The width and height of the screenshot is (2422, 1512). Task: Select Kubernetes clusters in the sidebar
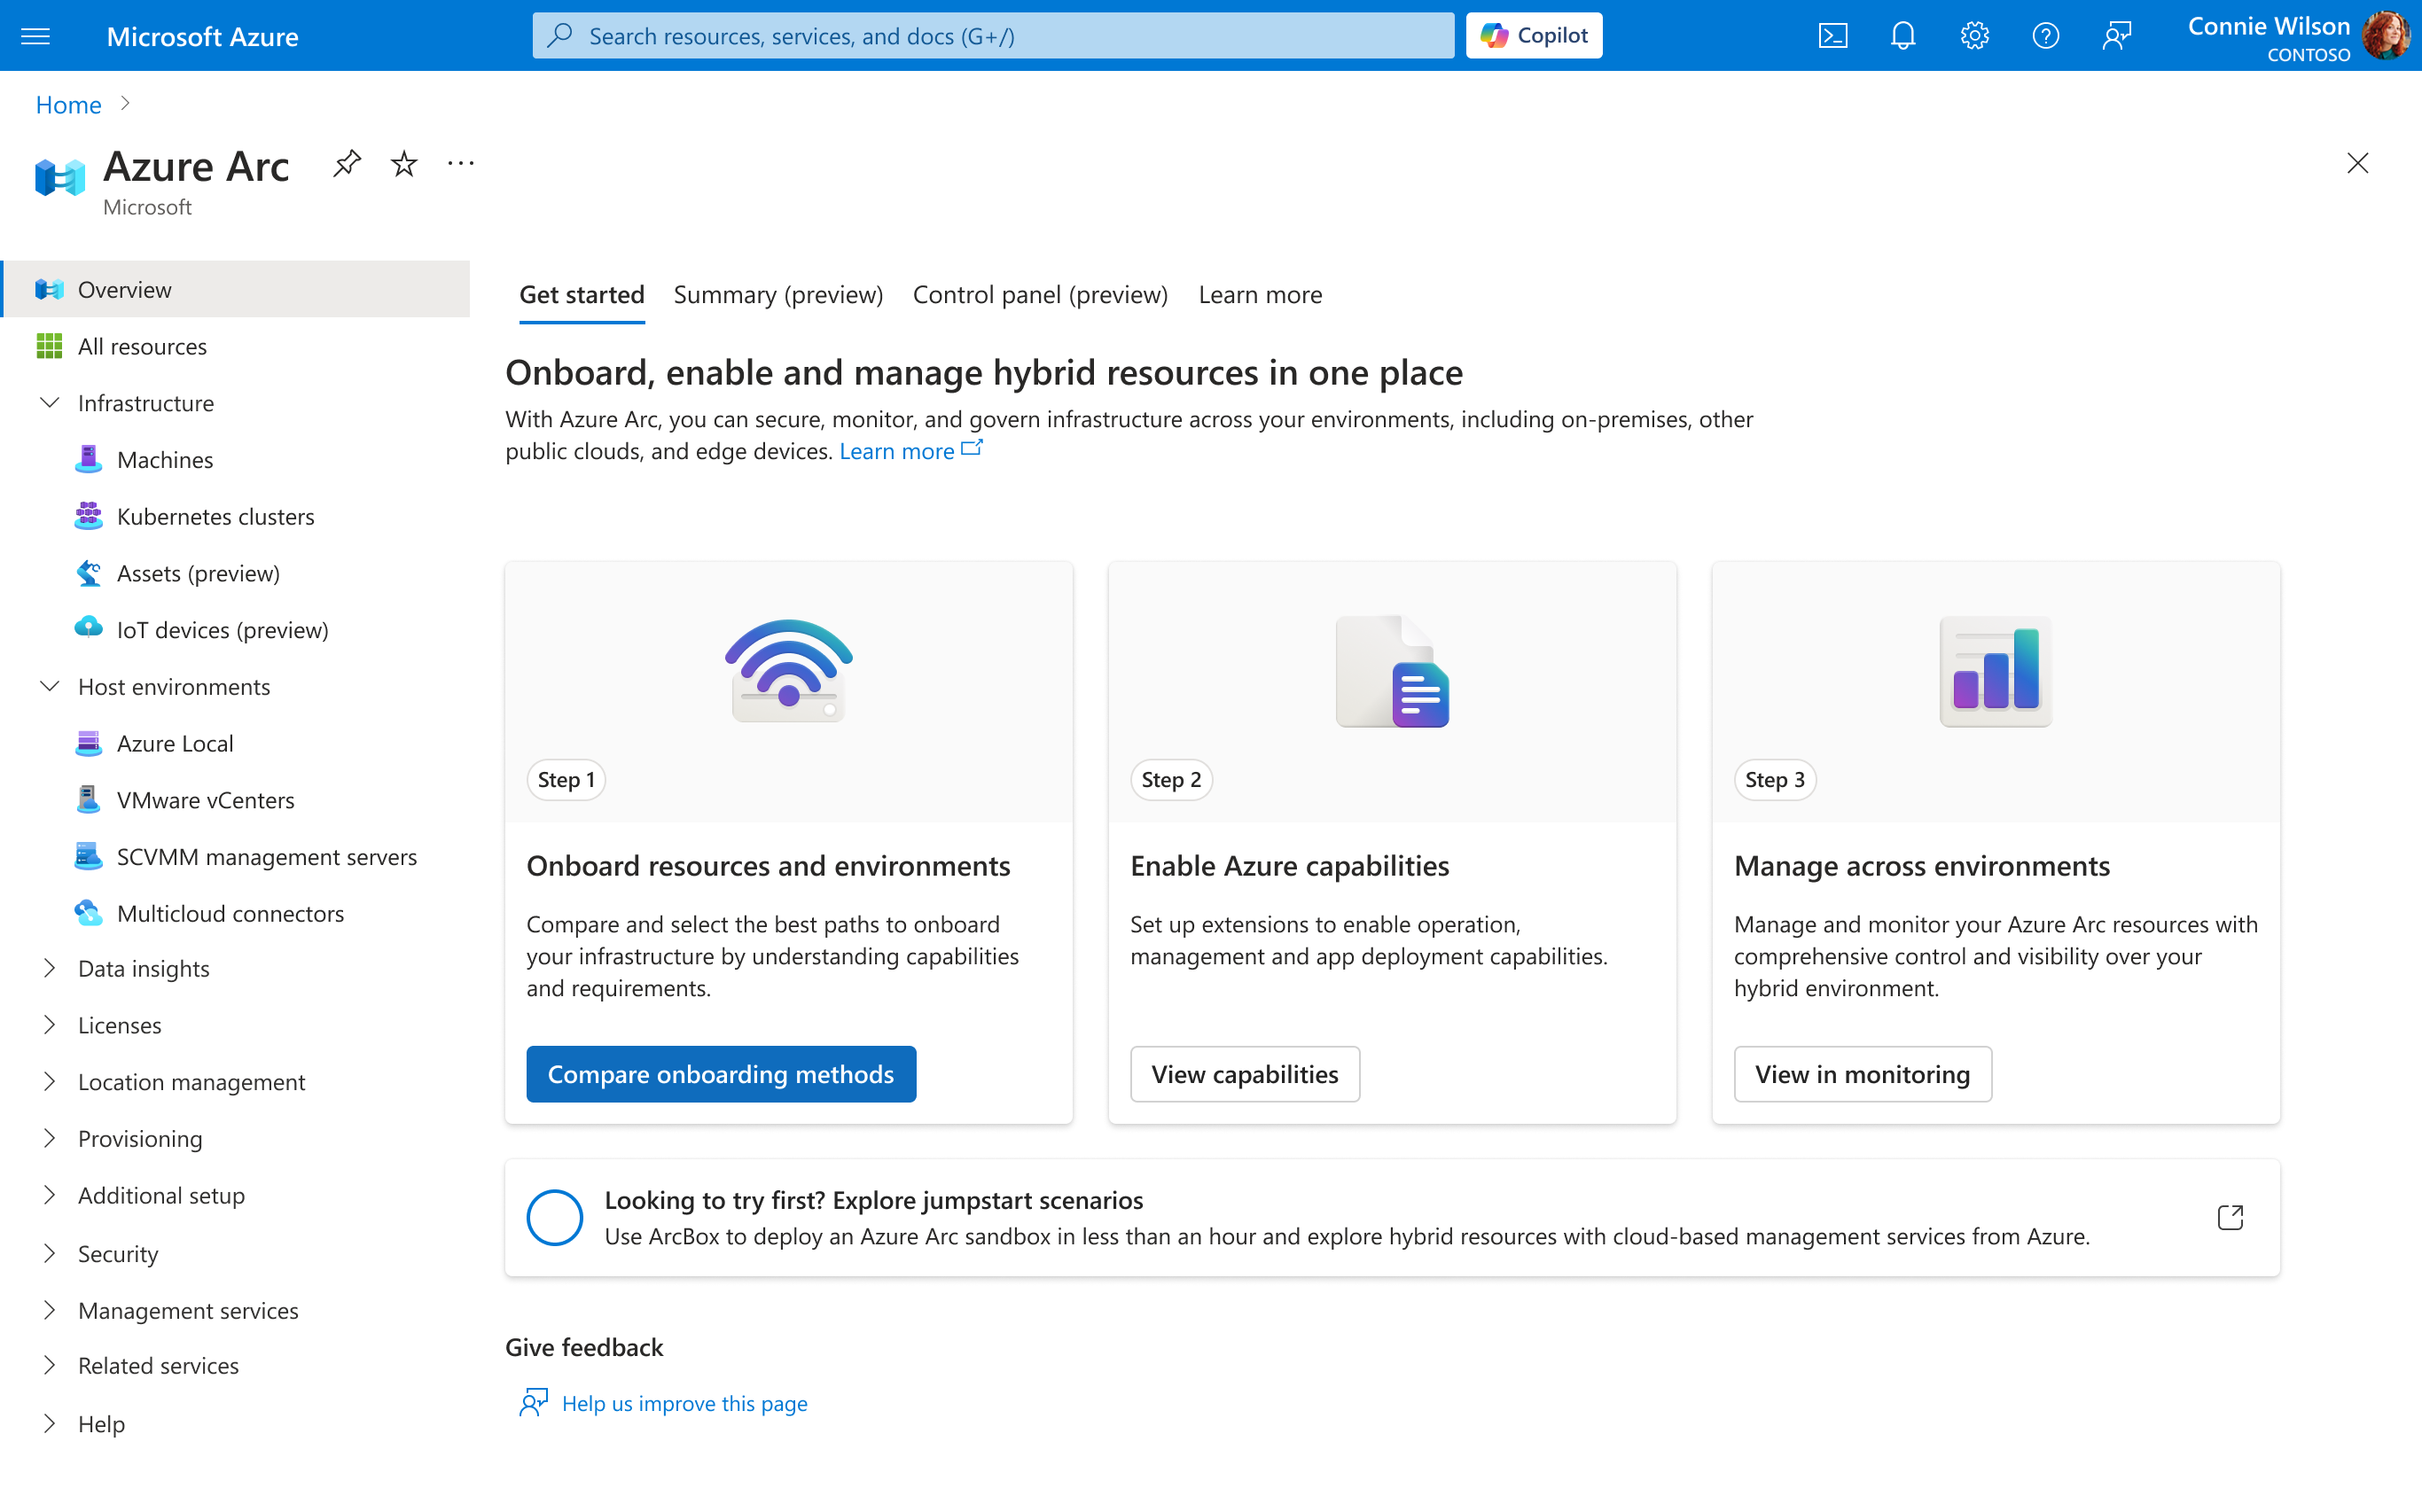[x=215, y=516]
